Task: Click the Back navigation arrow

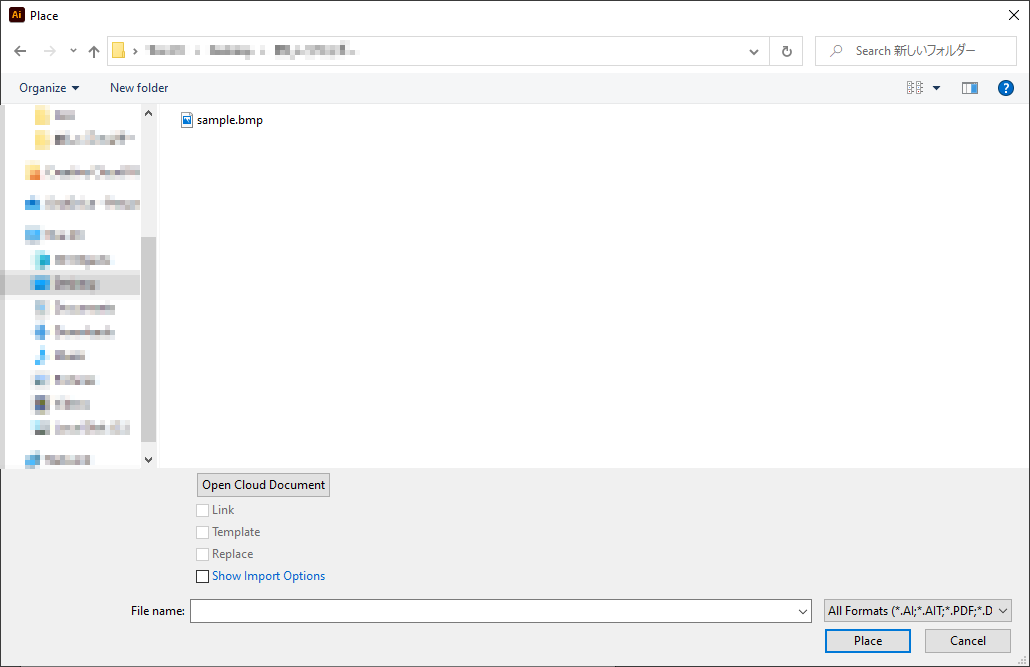Action: point(20,51)
